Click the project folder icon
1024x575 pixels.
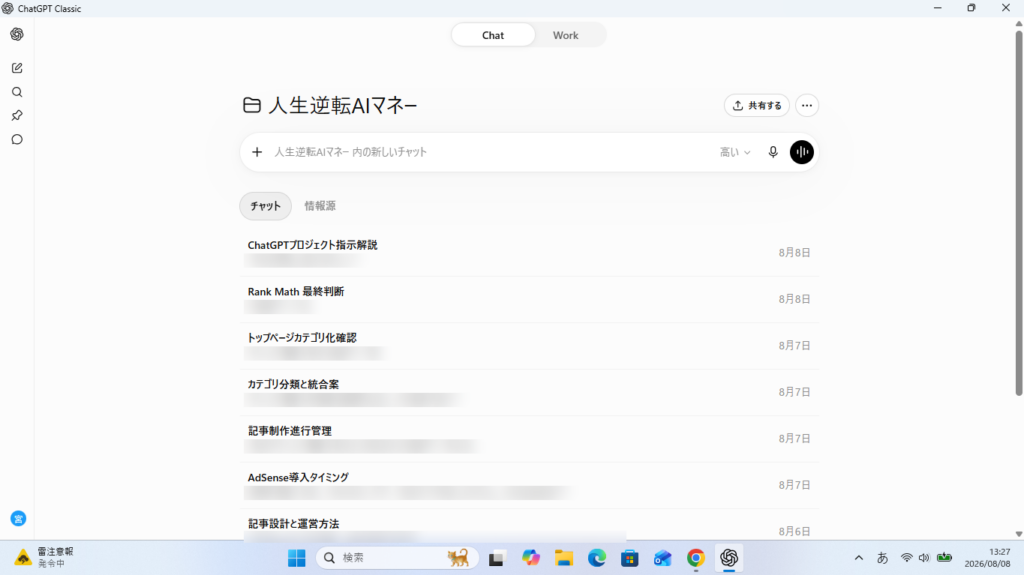point(252,105)
